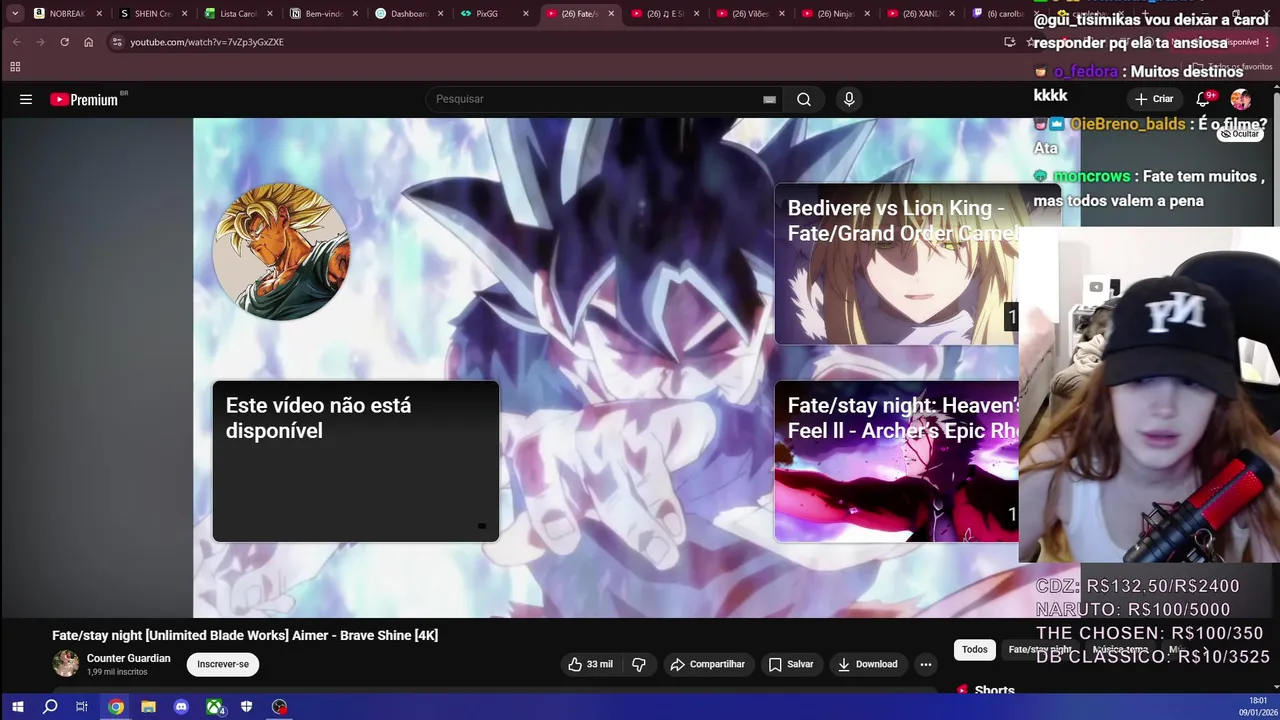Open Windows taskbar search
1280x720 pixels.
pos(50,707)
